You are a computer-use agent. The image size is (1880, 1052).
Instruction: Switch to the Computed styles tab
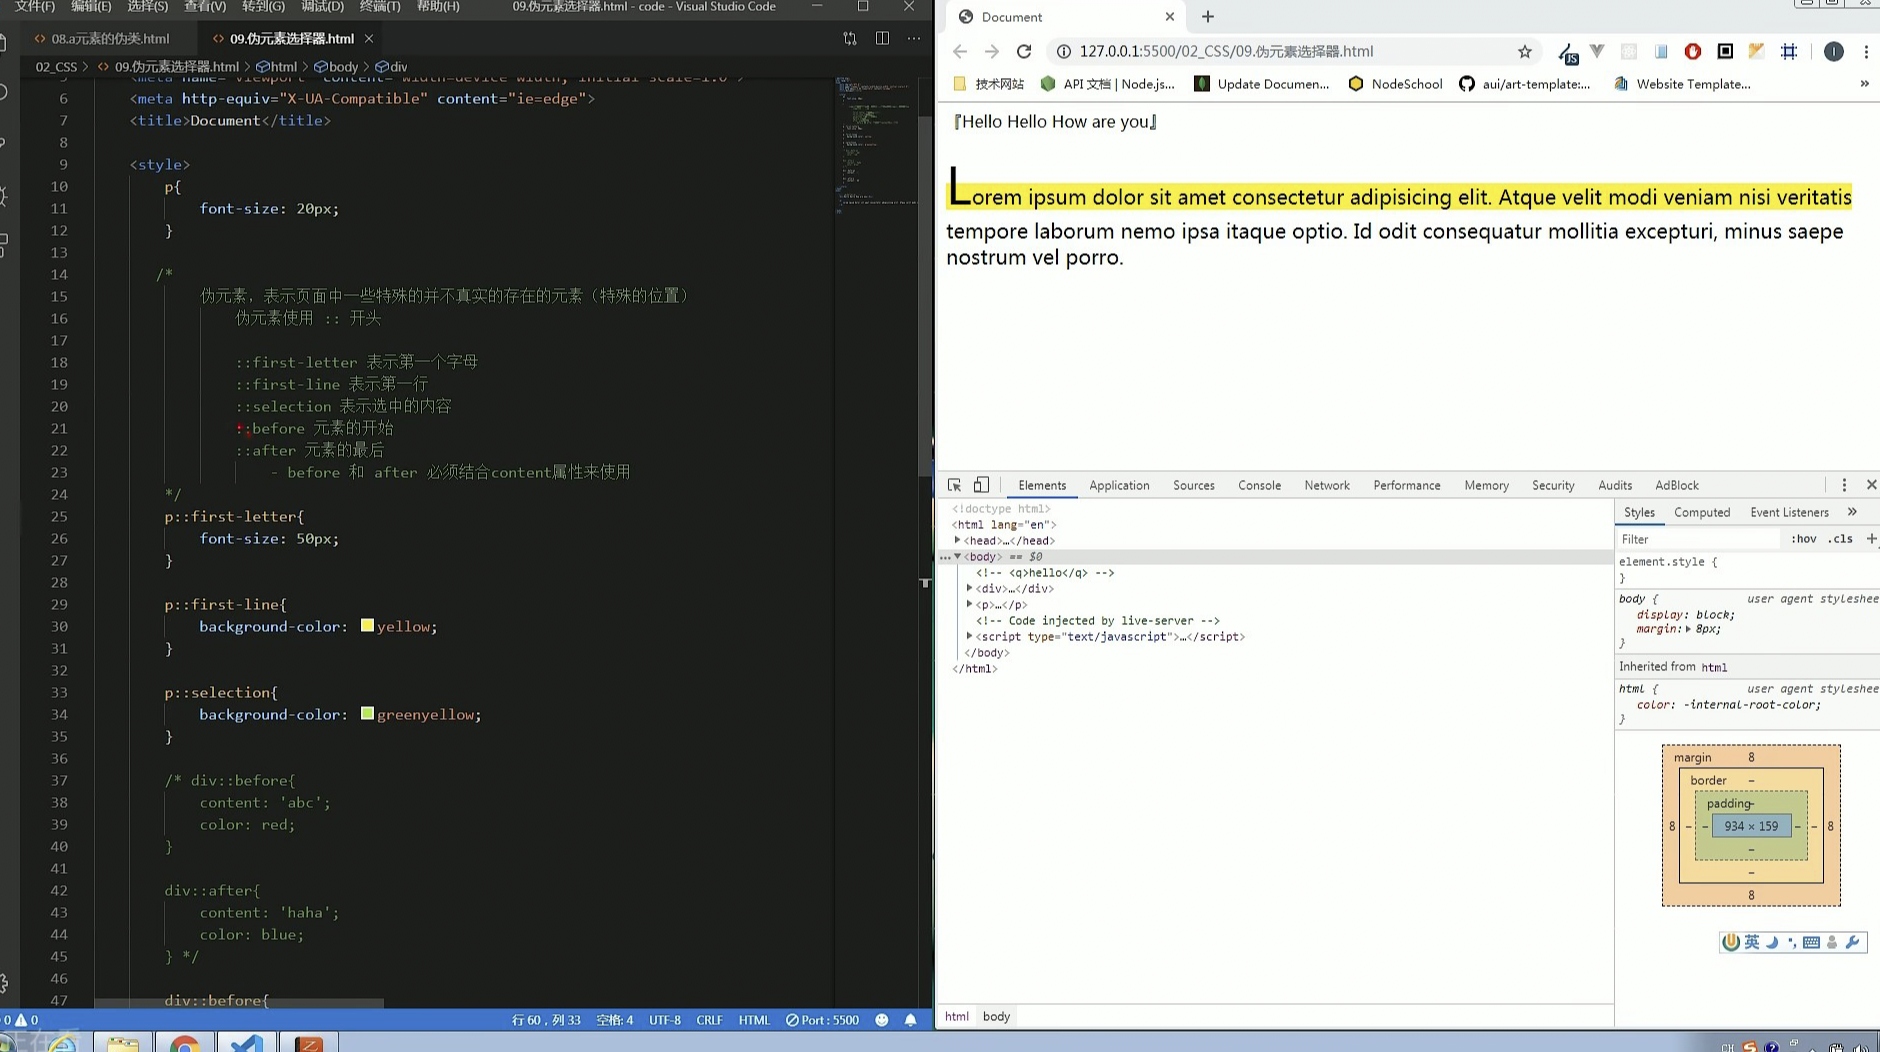1701,512
